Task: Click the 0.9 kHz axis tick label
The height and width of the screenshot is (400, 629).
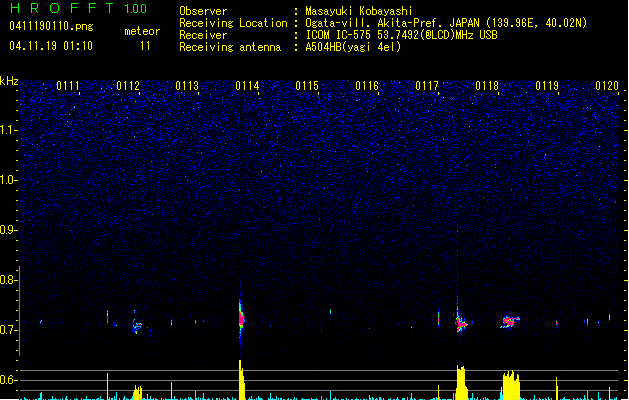Action: [x=8, y=230]
